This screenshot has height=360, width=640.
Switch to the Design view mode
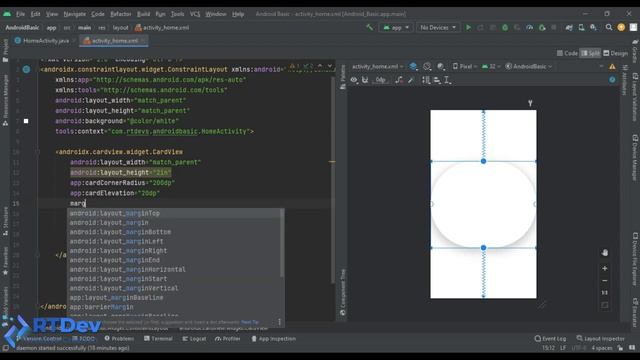[x=616, y=53]
